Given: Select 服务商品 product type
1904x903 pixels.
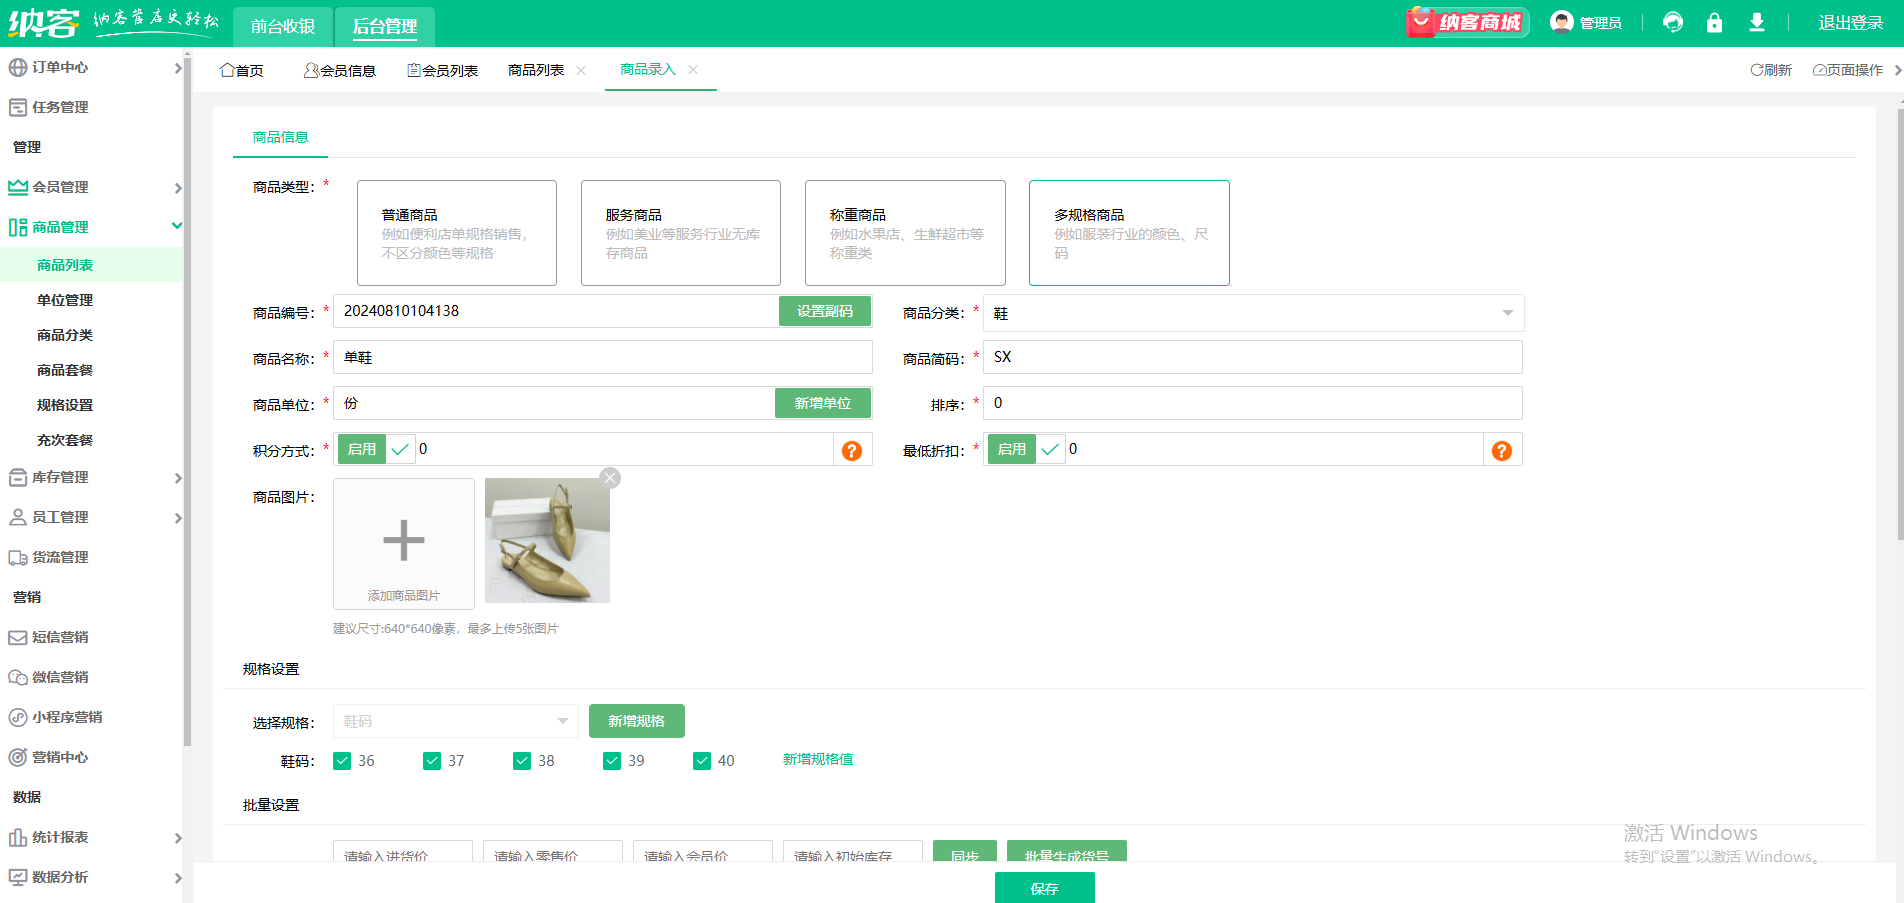Looking at the screenshot, I should (x=681, y=233).
